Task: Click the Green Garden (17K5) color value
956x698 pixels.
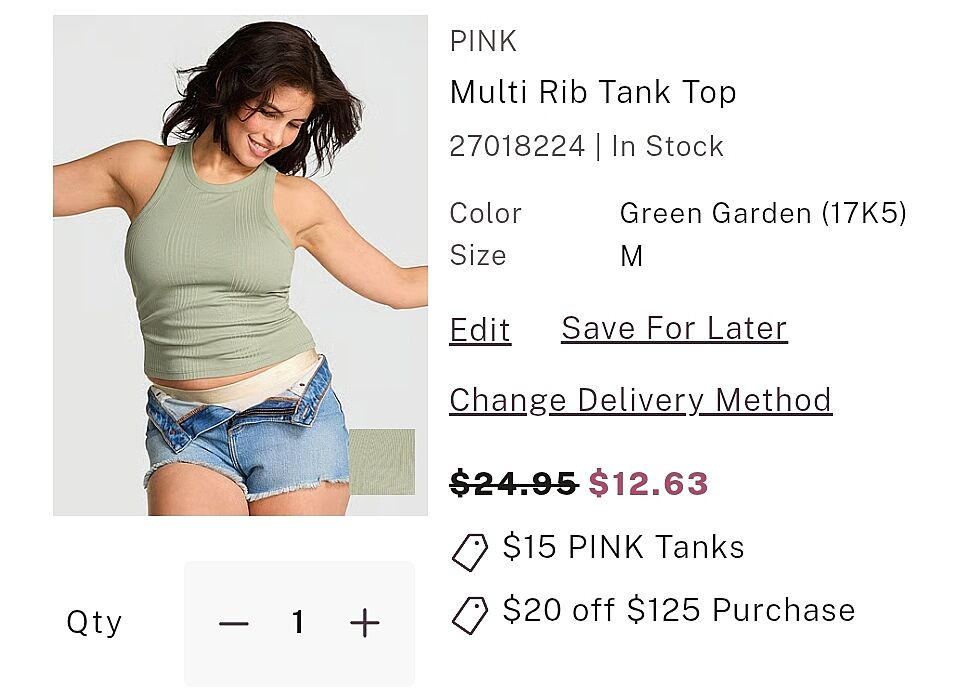Action: point(763,213)
